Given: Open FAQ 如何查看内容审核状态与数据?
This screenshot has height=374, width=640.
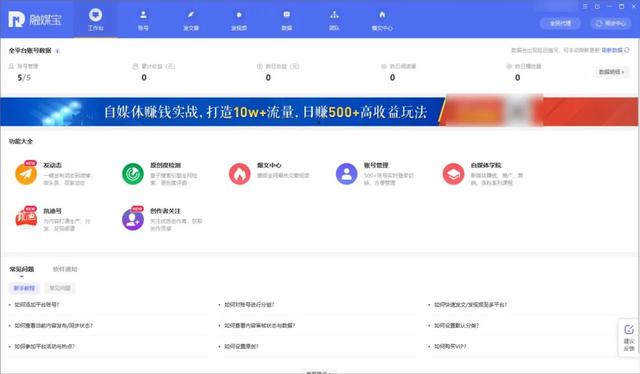Looking at the screenshot, I should point(260,325).
